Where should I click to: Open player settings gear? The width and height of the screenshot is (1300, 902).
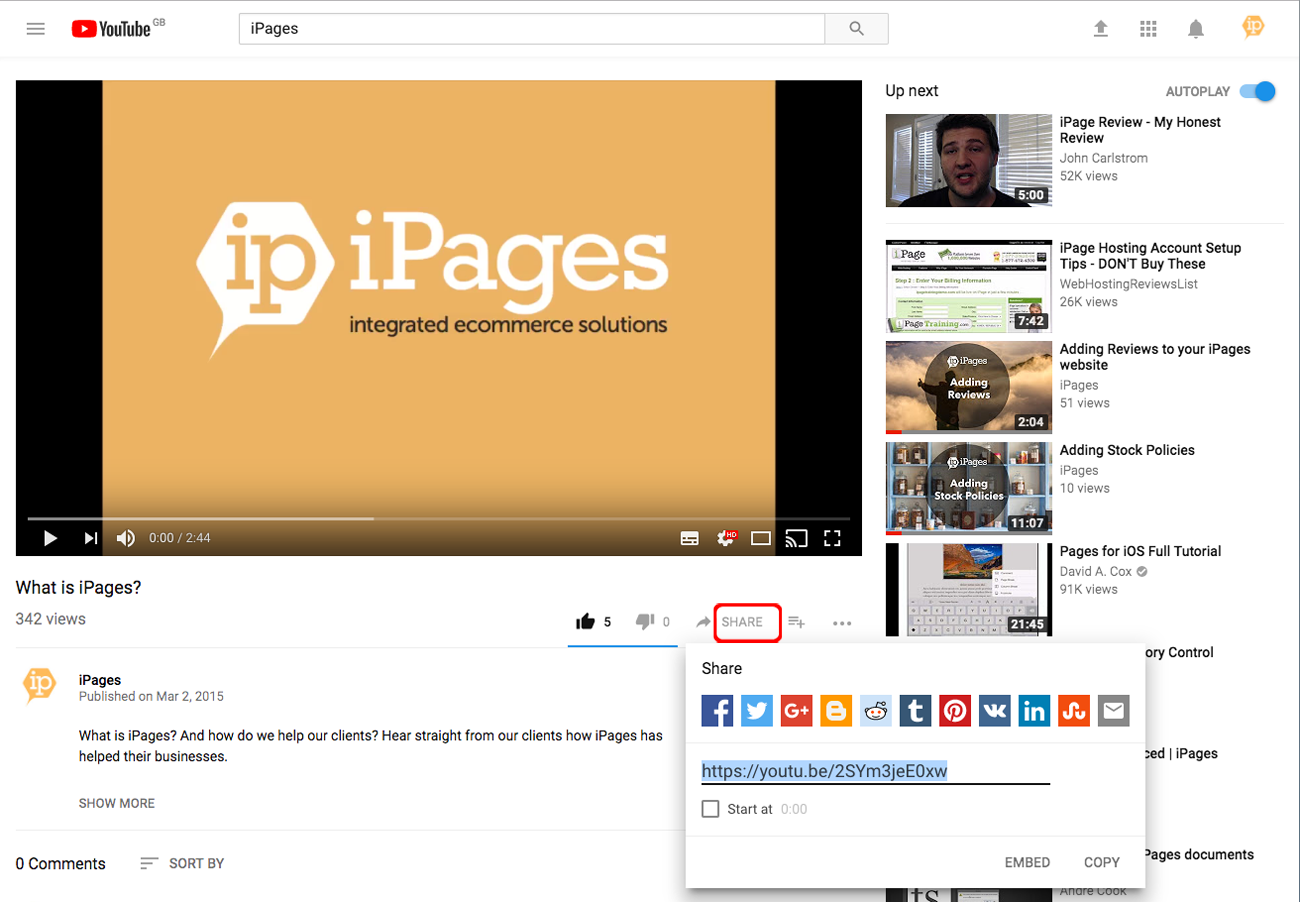pyautogui.click(x=727, y=538)
